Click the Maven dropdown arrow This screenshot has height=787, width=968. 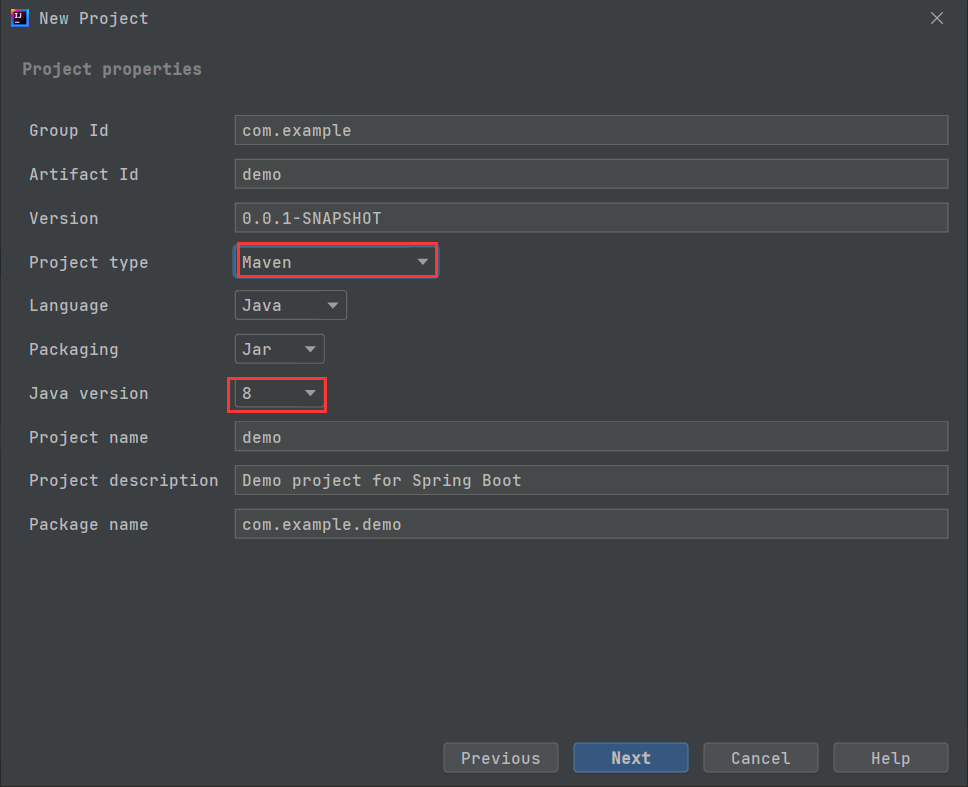423,262
